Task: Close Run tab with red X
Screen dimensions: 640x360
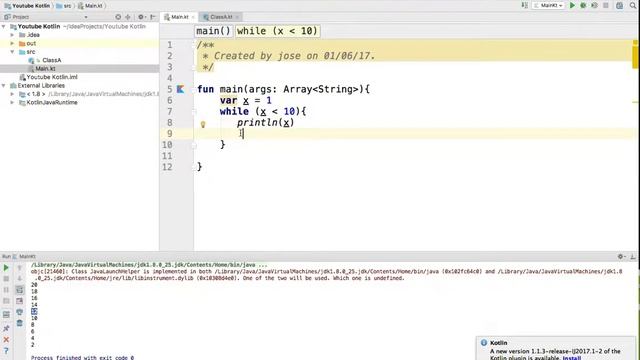Action: [x=6, y=340]
